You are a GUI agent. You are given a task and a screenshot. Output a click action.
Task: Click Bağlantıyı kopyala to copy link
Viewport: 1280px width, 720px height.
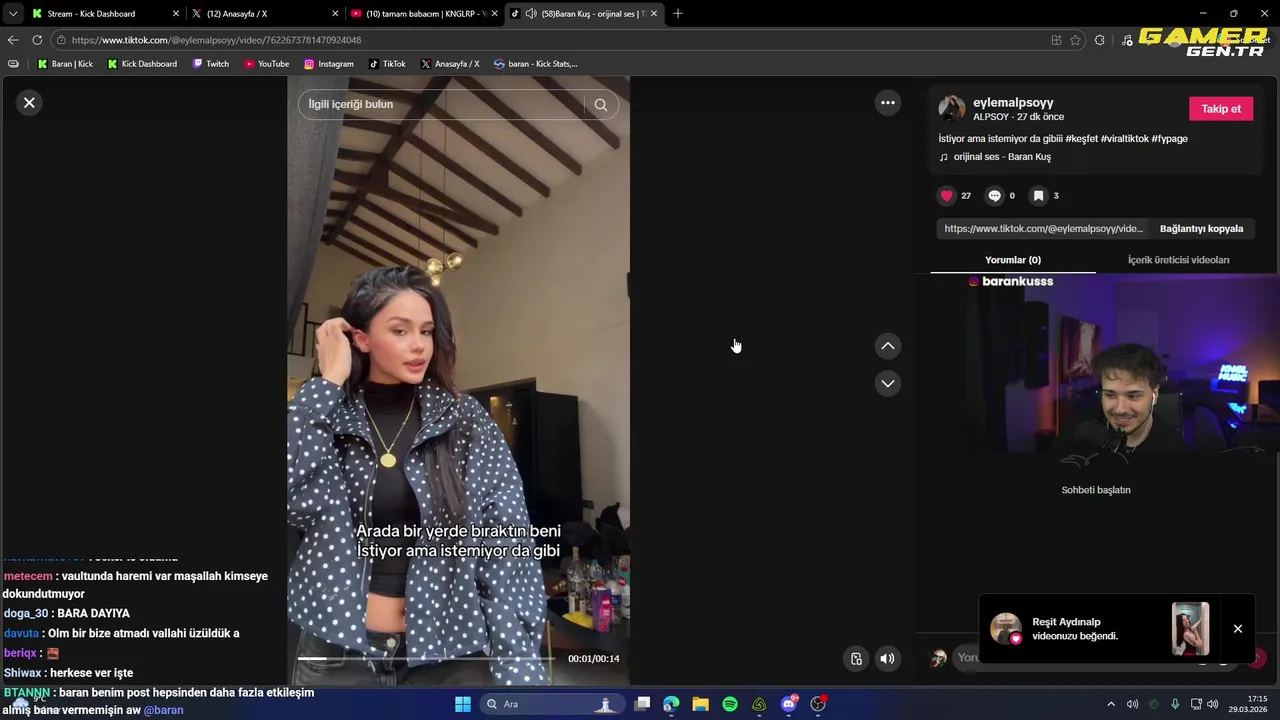[x=1201, y=229]
